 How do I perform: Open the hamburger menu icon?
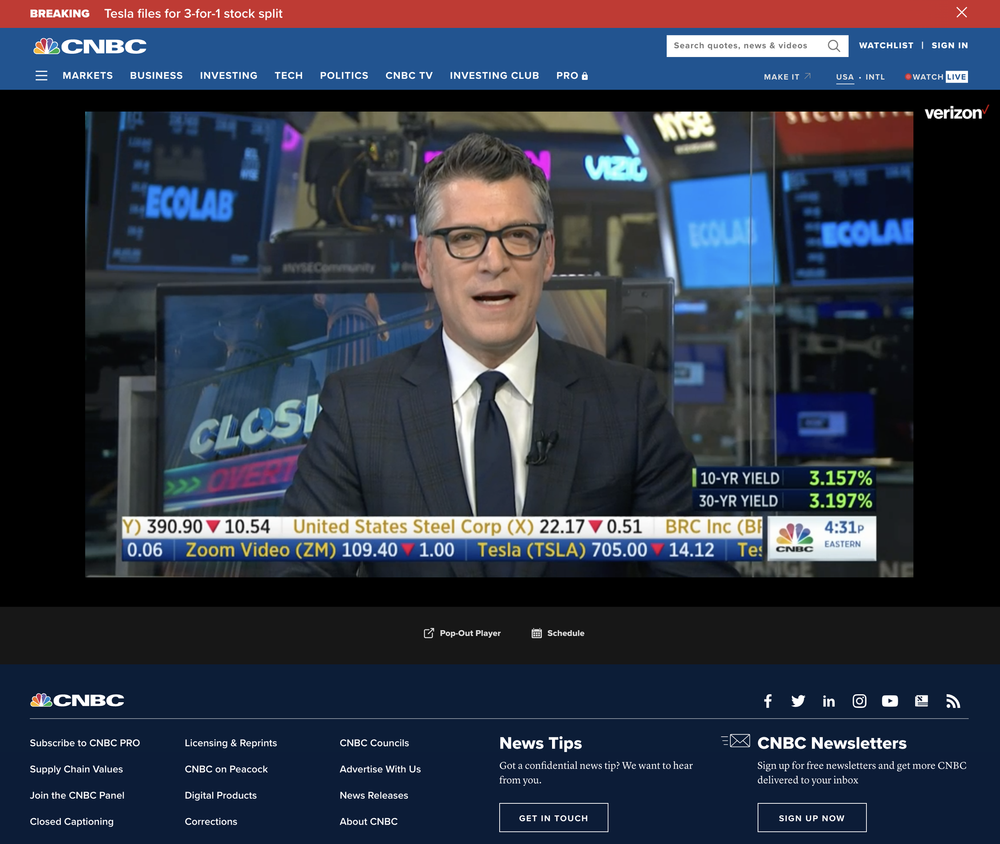point(41,76)
